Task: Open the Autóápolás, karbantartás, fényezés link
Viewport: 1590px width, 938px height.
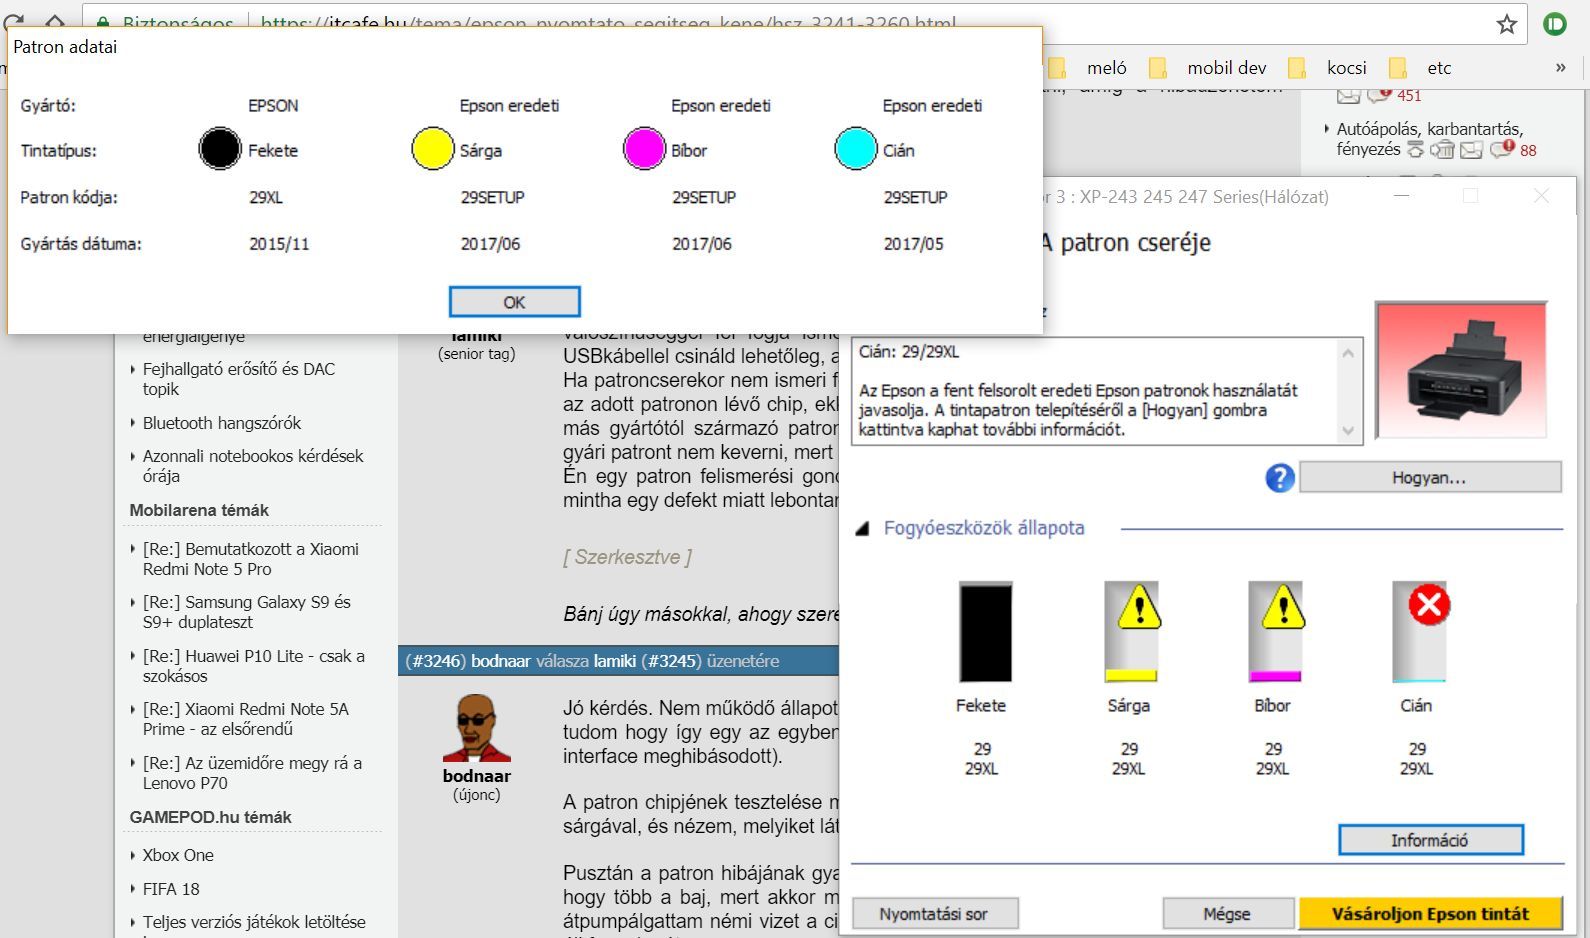Action: 1429,139
